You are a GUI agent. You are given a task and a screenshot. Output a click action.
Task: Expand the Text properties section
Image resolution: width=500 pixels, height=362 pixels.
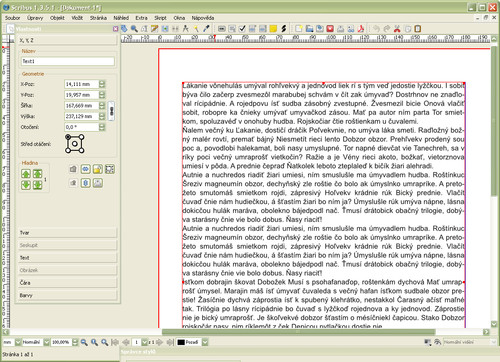point(68,258)
